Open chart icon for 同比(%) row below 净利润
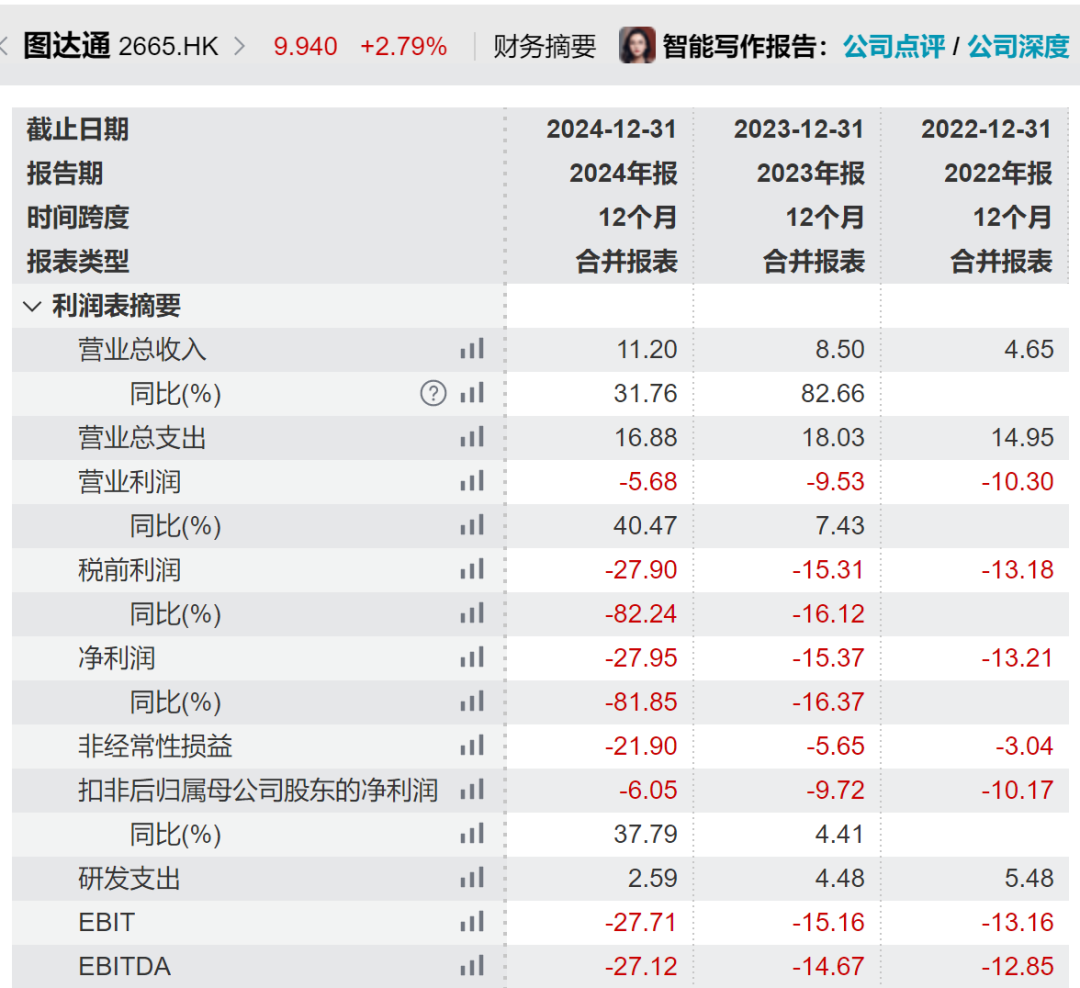The height and width of the screenshot is (988, 1080). [472, 701]
